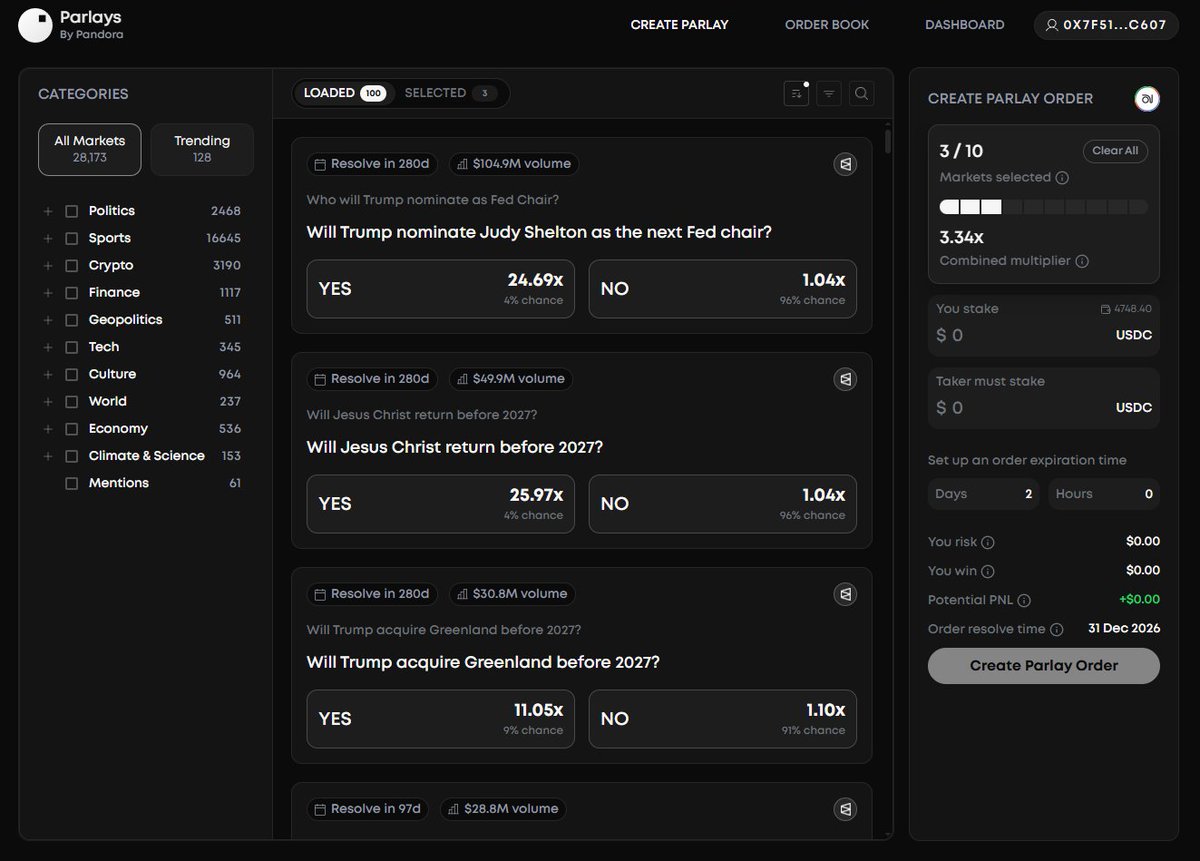Click the share icon on Judy Shelton market
This screenshot has width=1200, height=861.
click(845, 164)
